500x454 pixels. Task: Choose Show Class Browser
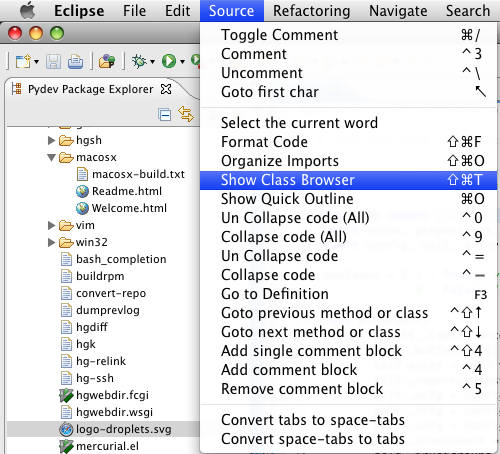pos(348,180)
